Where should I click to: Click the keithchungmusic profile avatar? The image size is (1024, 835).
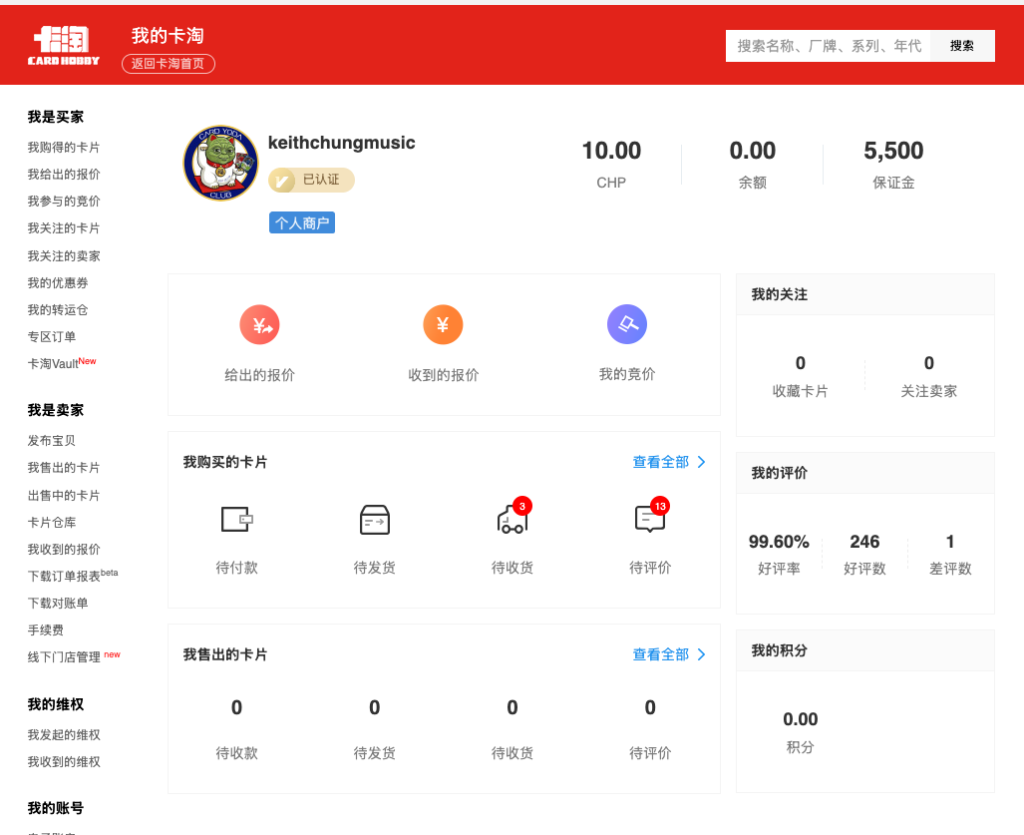point(221,163)
